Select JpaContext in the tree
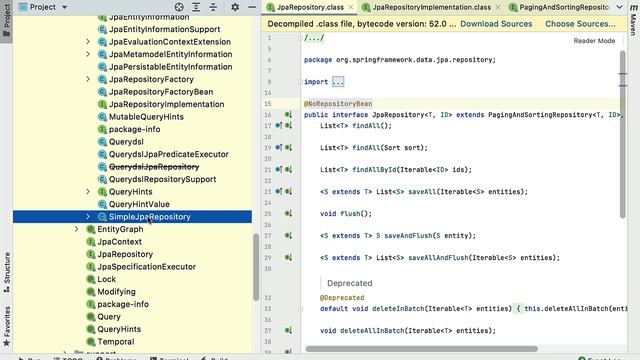Image resolution: width=640 pixels, height=360 pixels. click(x=119, y=242)
